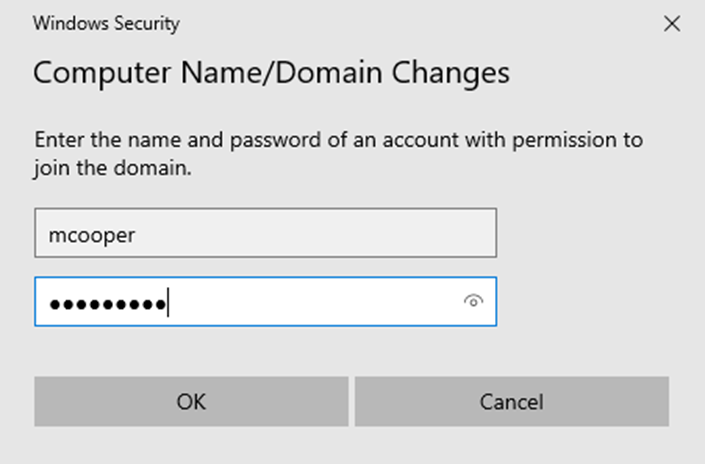The image size is (705, 464).
Task: Click the empty area of the username box
Action: pos(315,232)
